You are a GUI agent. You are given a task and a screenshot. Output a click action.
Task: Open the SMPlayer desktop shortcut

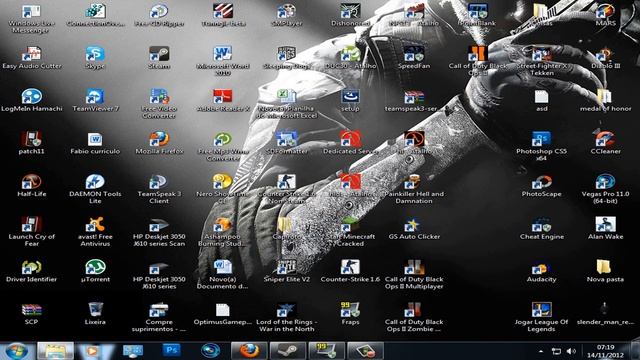[x=286, y=12]
